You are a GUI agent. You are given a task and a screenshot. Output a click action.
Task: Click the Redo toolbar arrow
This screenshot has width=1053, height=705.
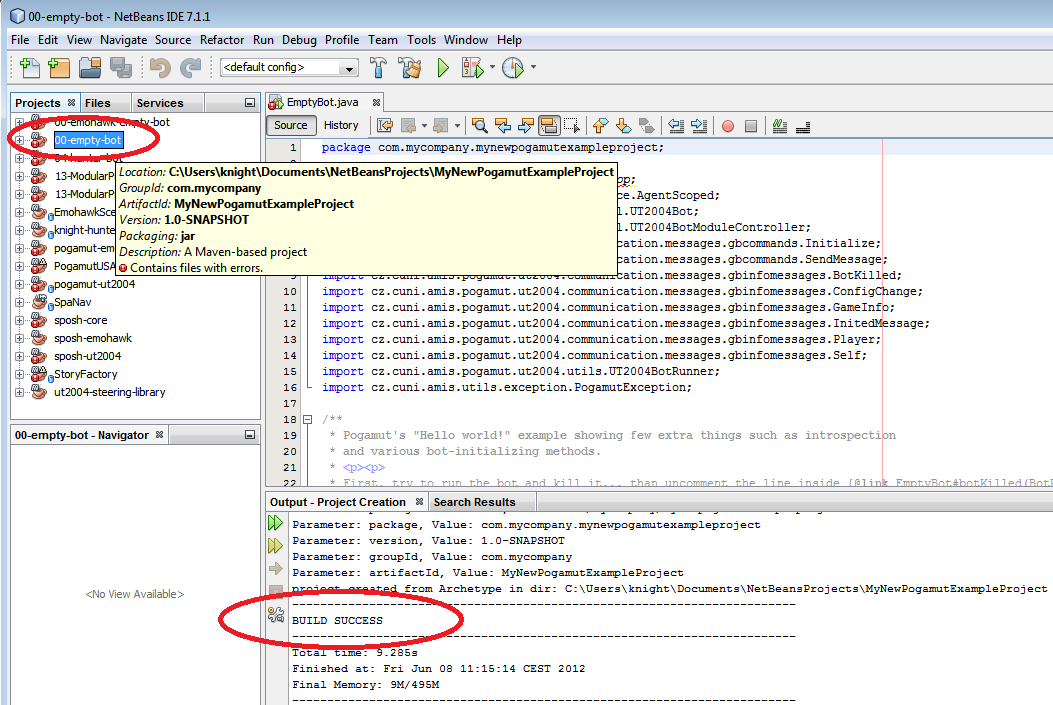[191, 67]
